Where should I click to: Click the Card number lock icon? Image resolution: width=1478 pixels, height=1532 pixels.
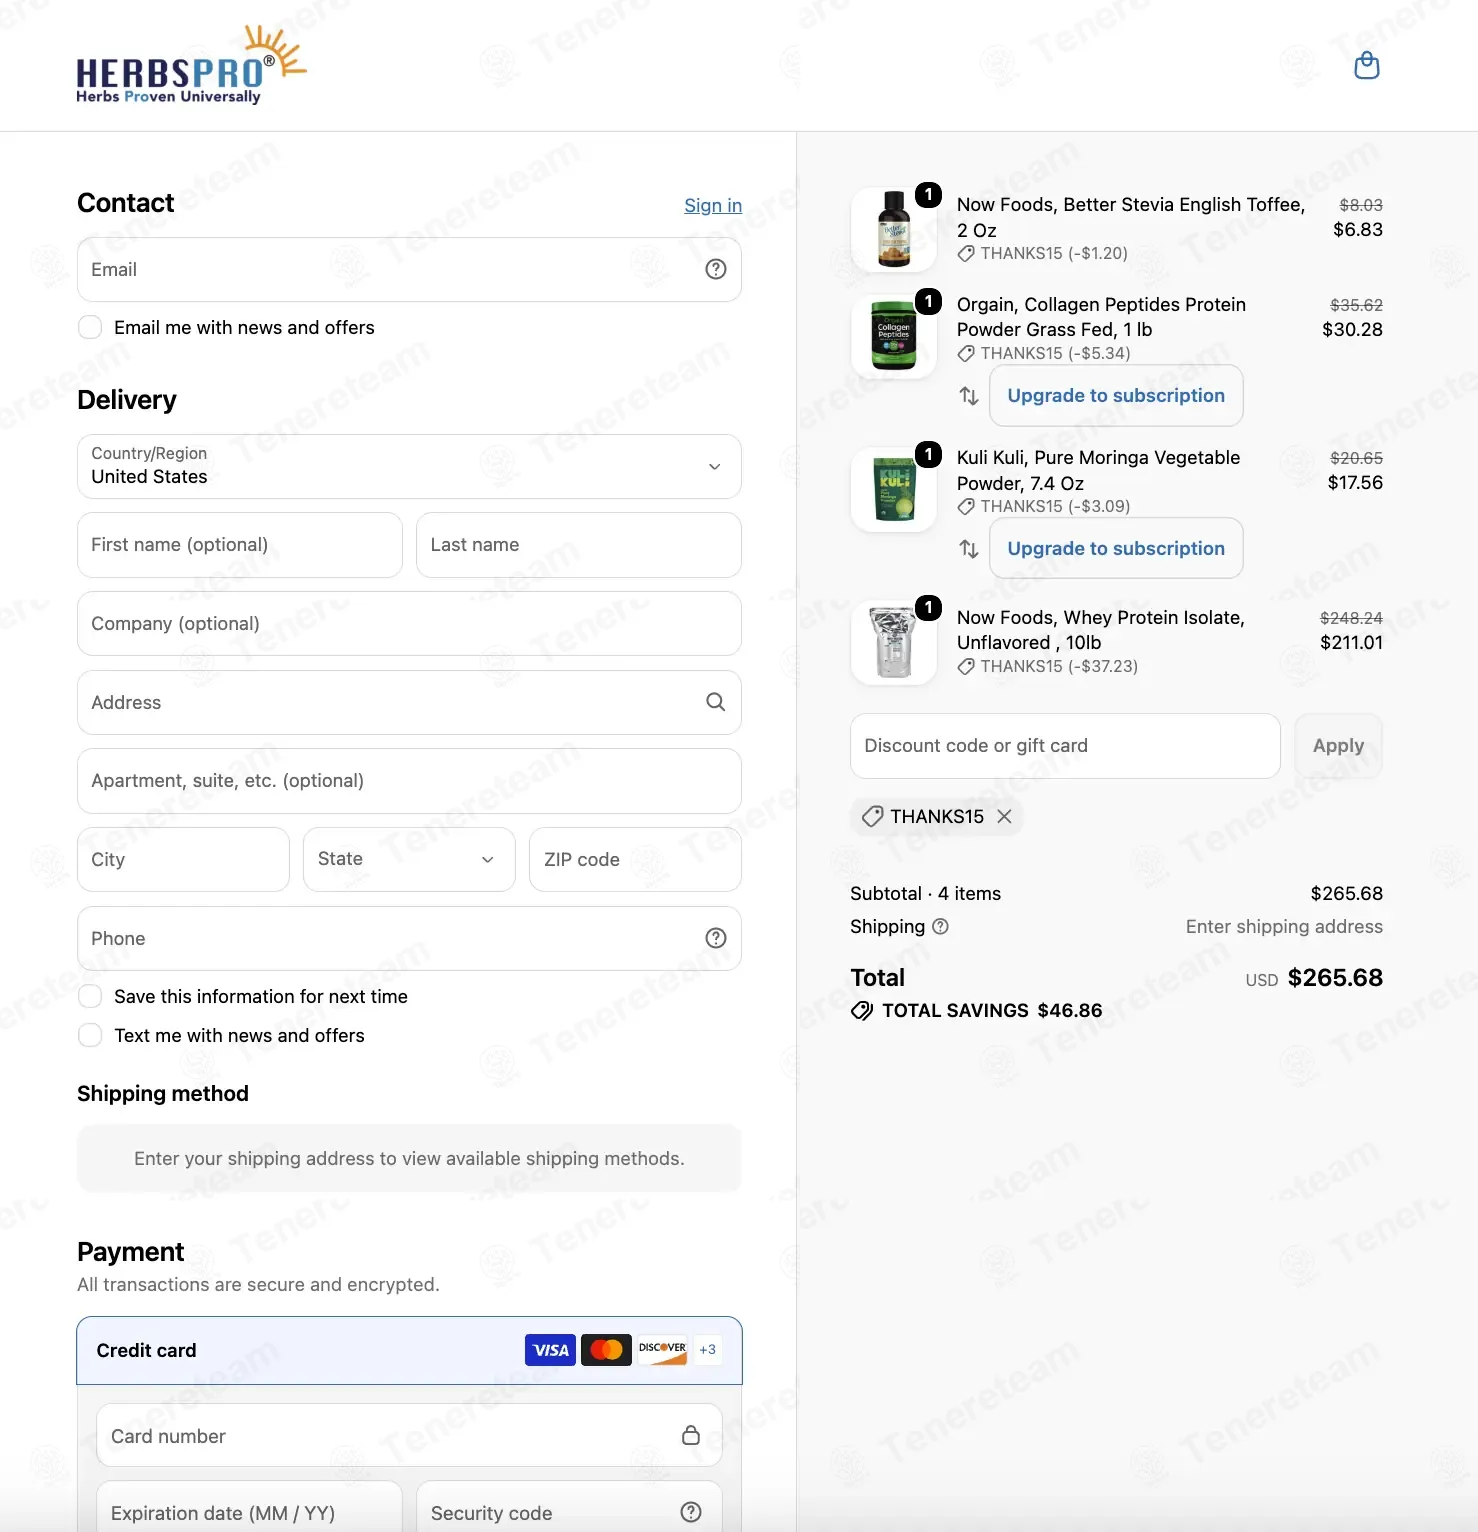click(x=691, y=1435)
